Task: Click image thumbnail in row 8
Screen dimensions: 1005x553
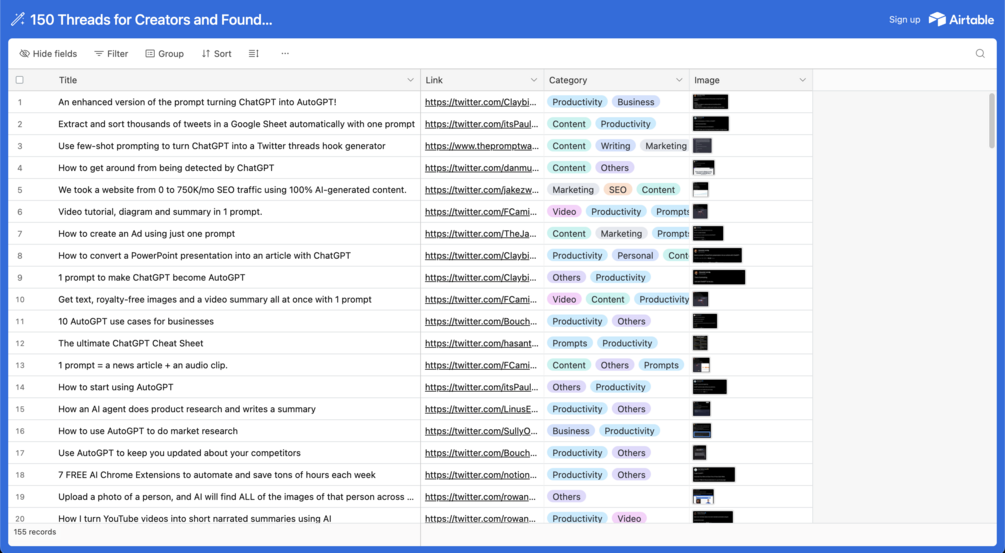Action: pyautogui.click(x=717, y=256)
